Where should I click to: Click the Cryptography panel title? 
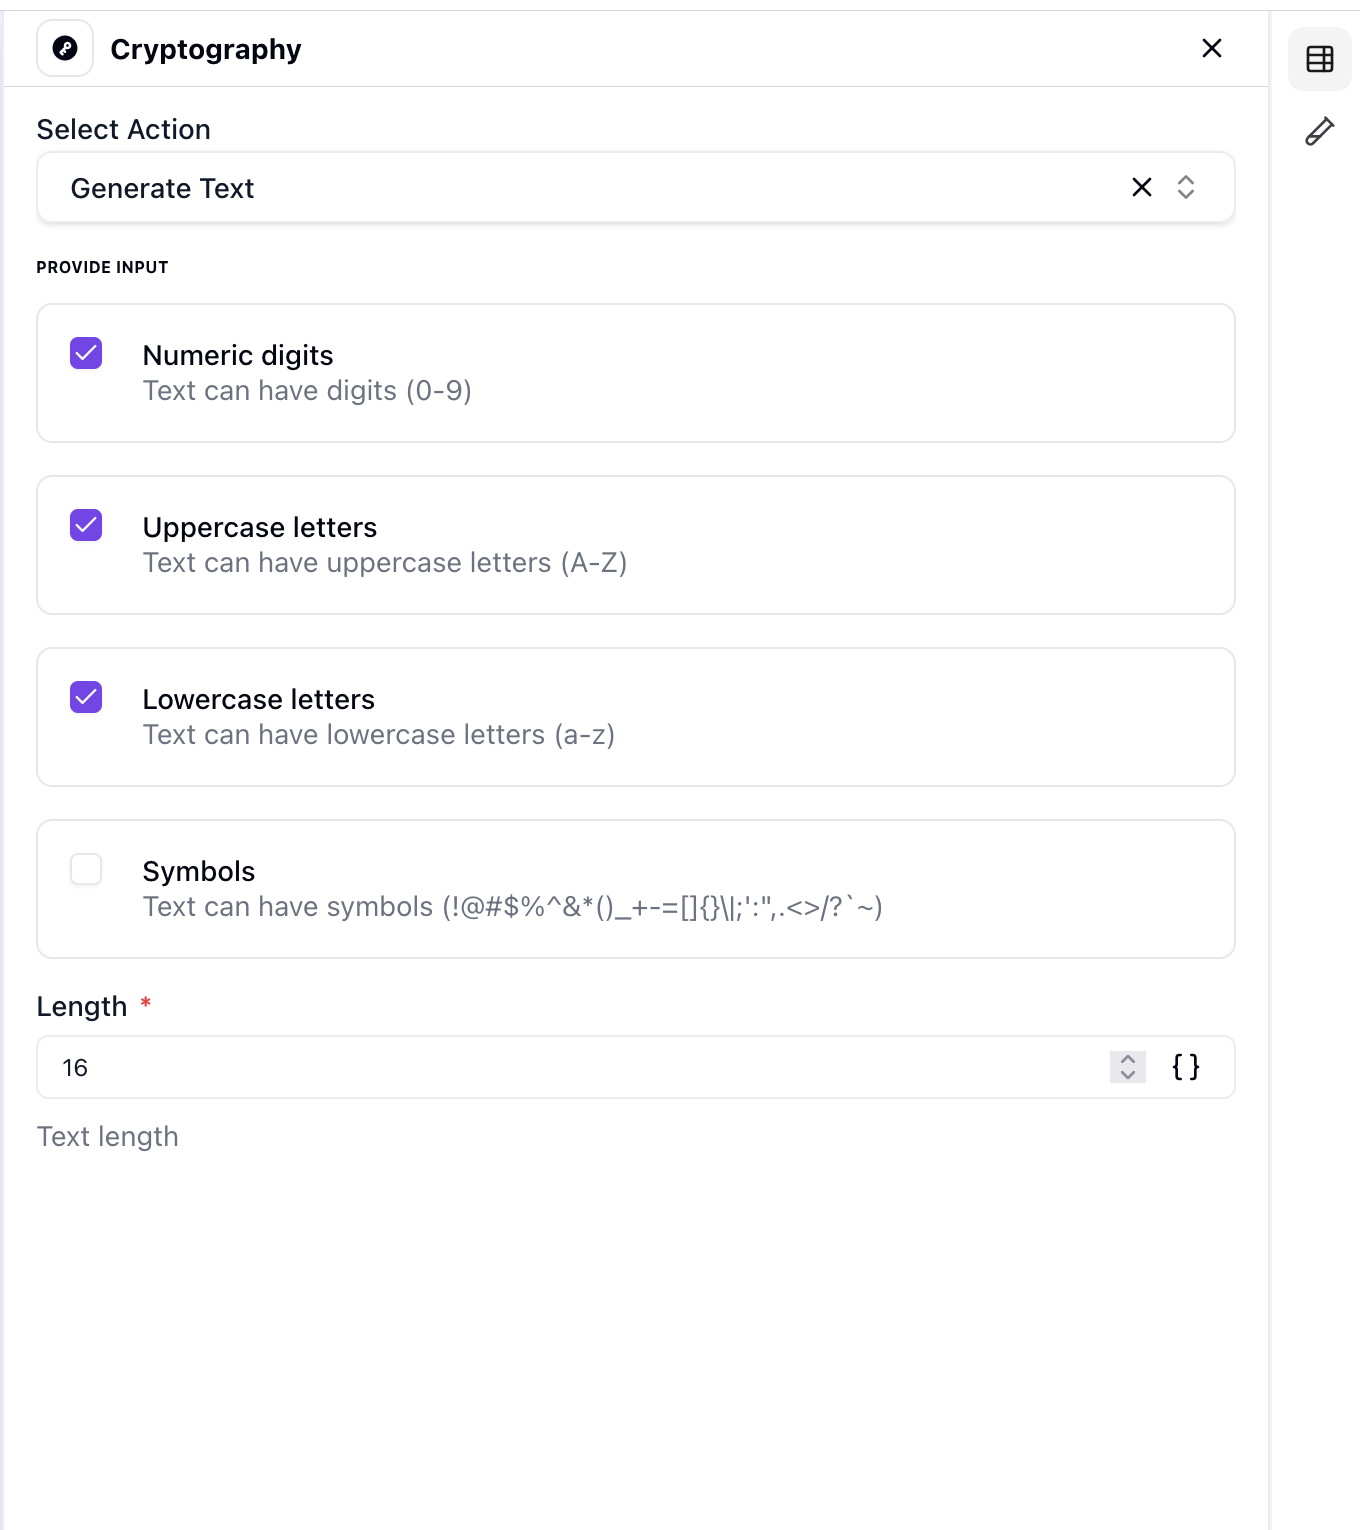click(206, 49)
